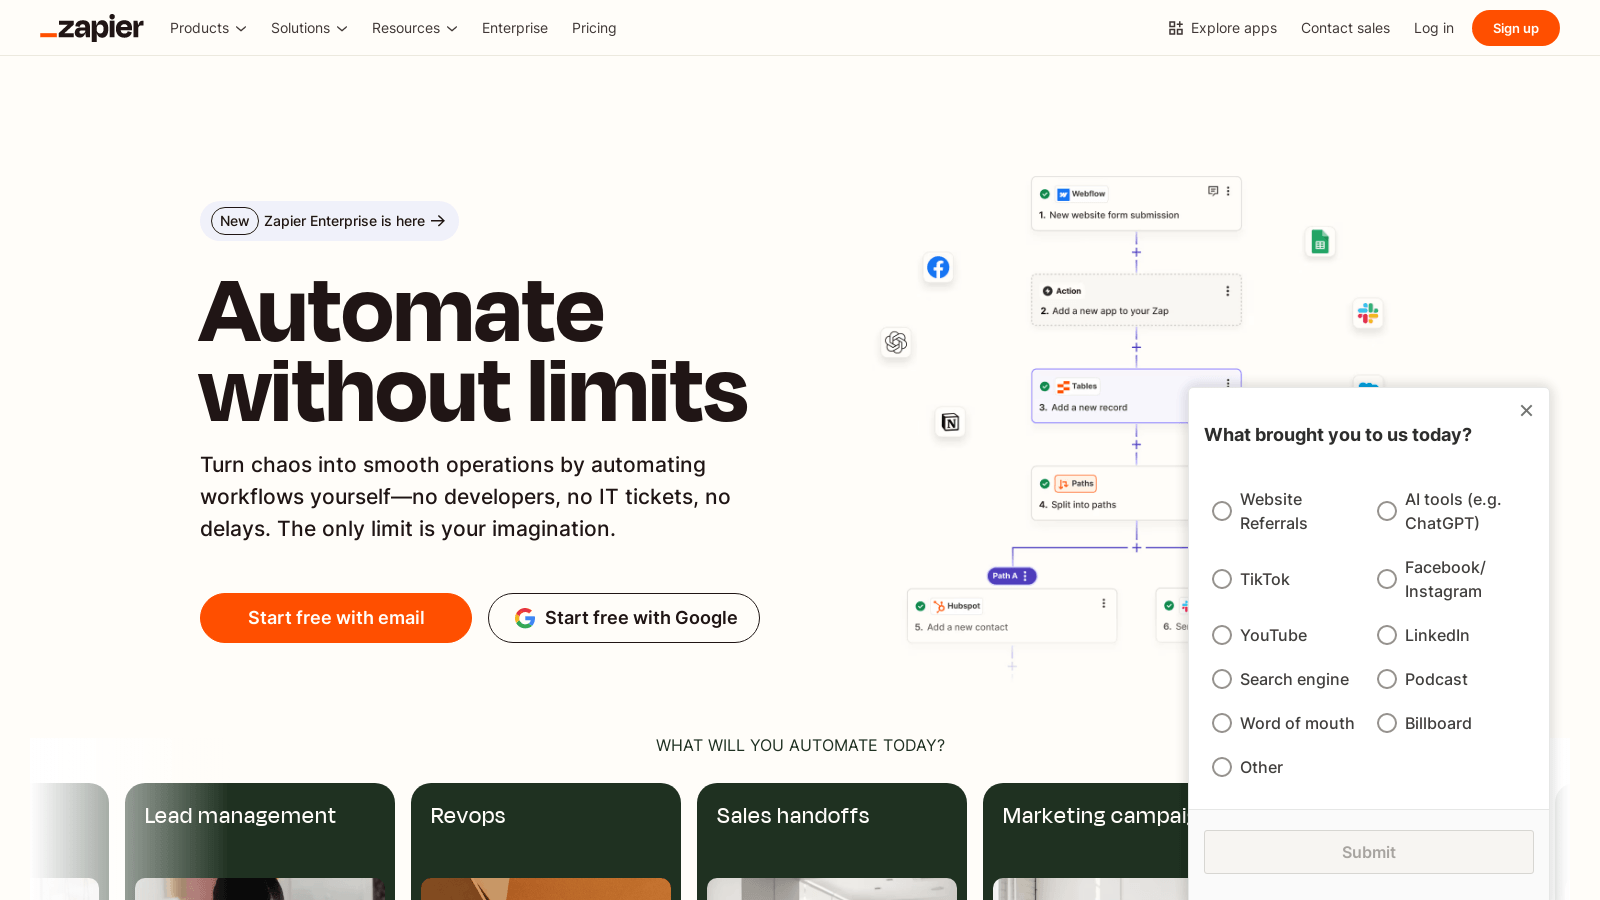Click the Explore apps grid icon

point(1176,28)
